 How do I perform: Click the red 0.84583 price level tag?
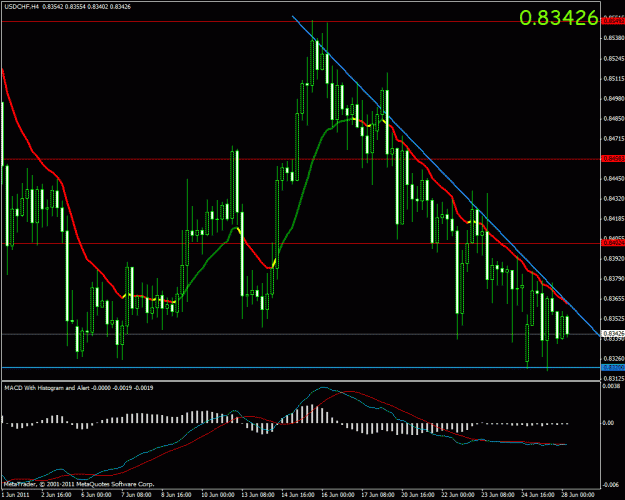pos(613,159)
